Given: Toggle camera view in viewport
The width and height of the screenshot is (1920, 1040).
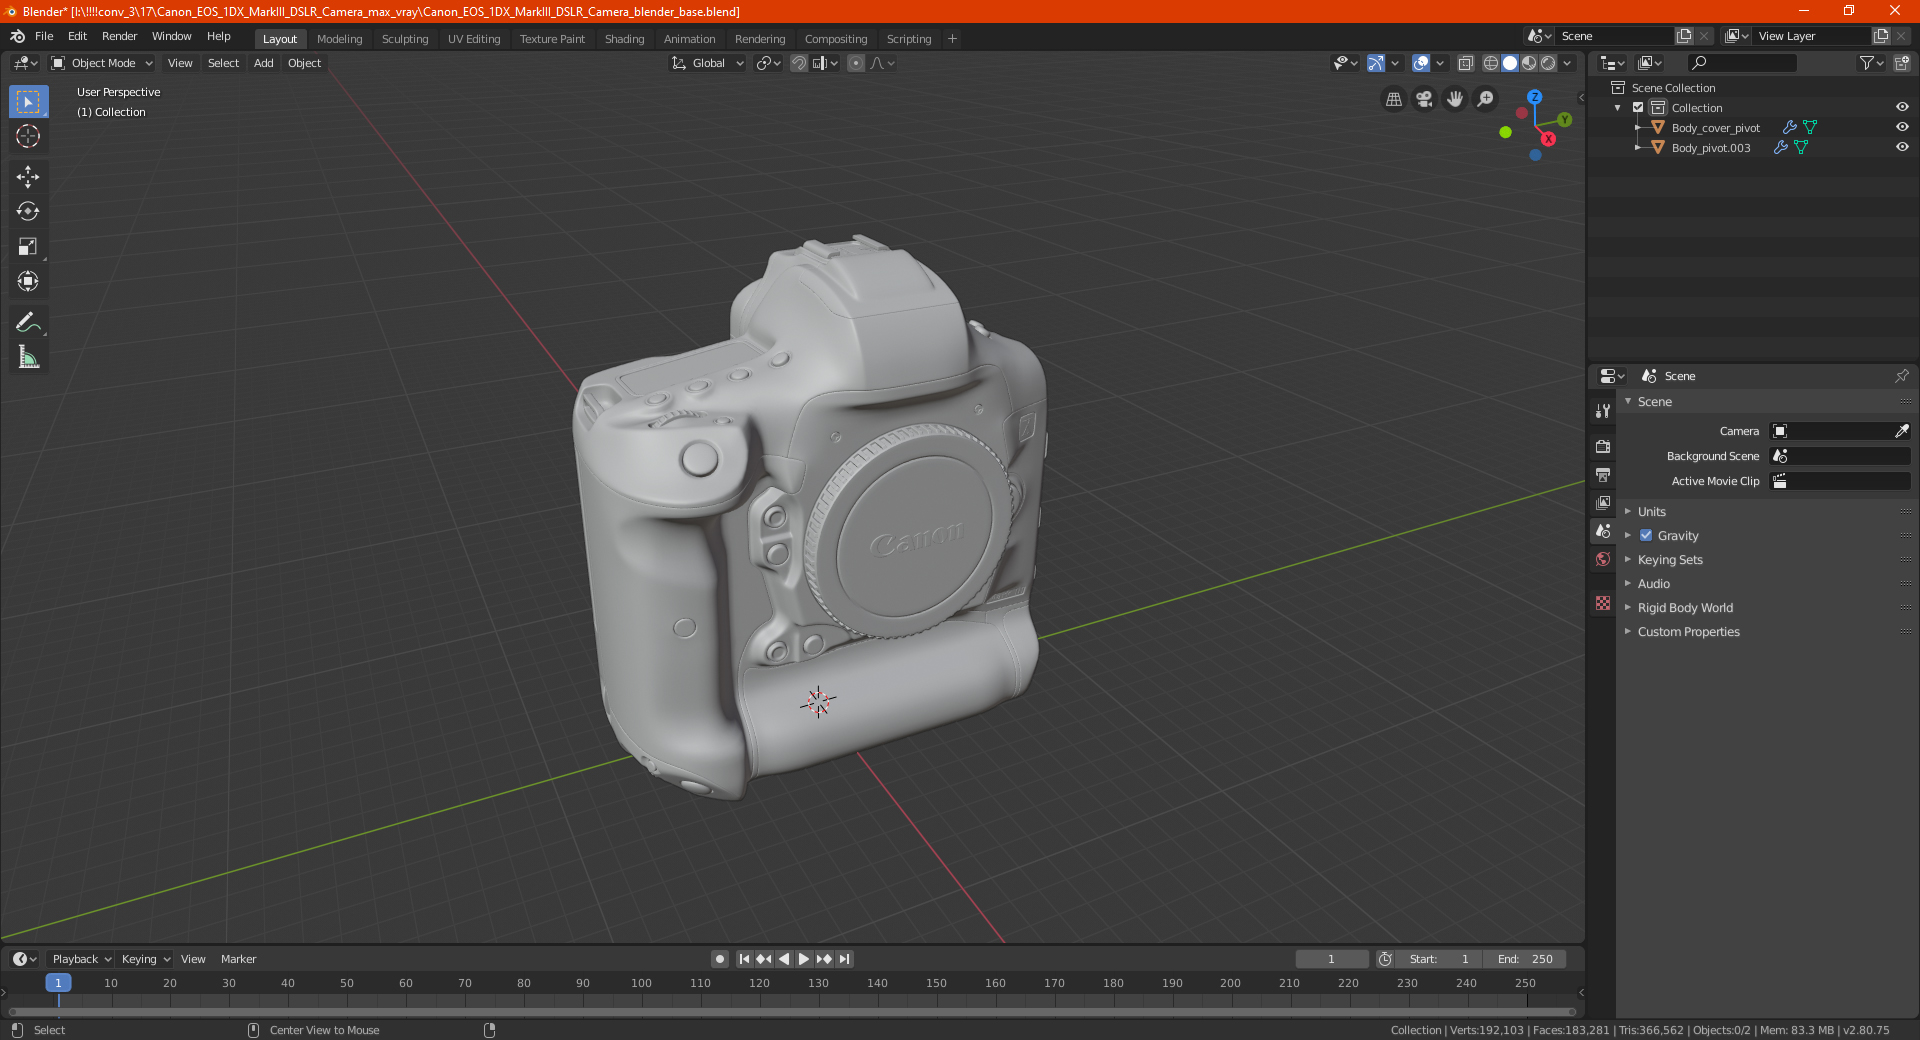Looking at the screenshot, I should (1424, 99).
